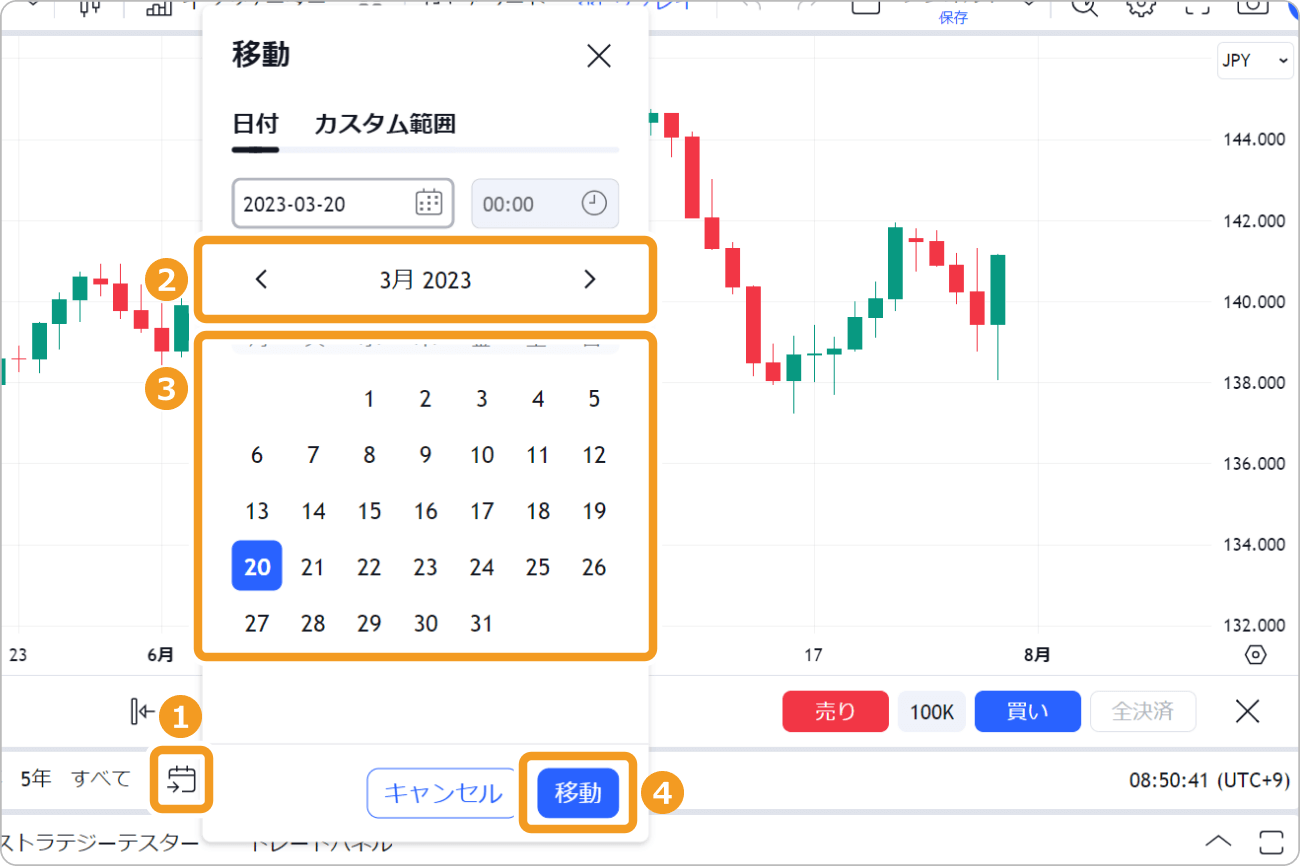Click the 3月 2023 month header

(425, 280)
